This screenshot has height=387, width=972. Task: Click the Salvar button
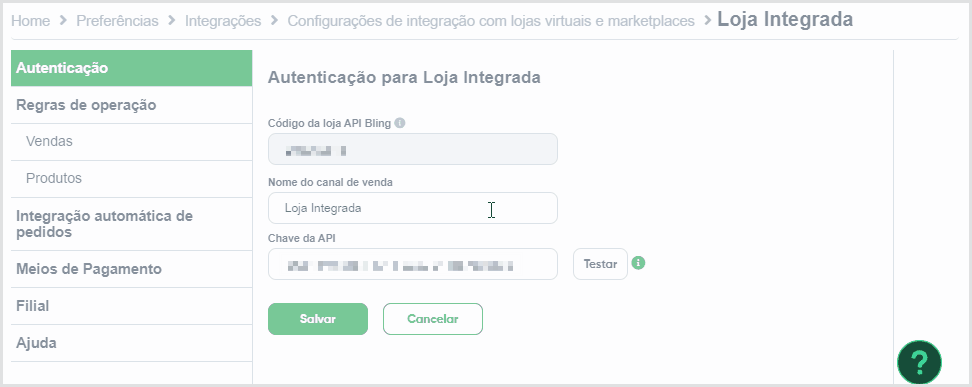(318, 319)
